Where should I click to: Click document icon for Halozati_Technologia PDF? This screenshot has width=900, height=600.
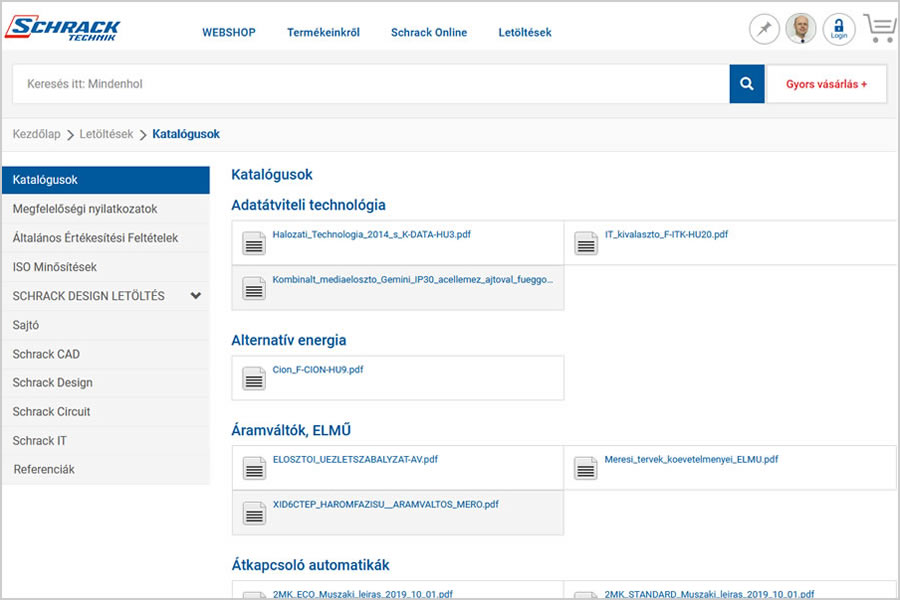pyautogui.click(x=254, y=243)
